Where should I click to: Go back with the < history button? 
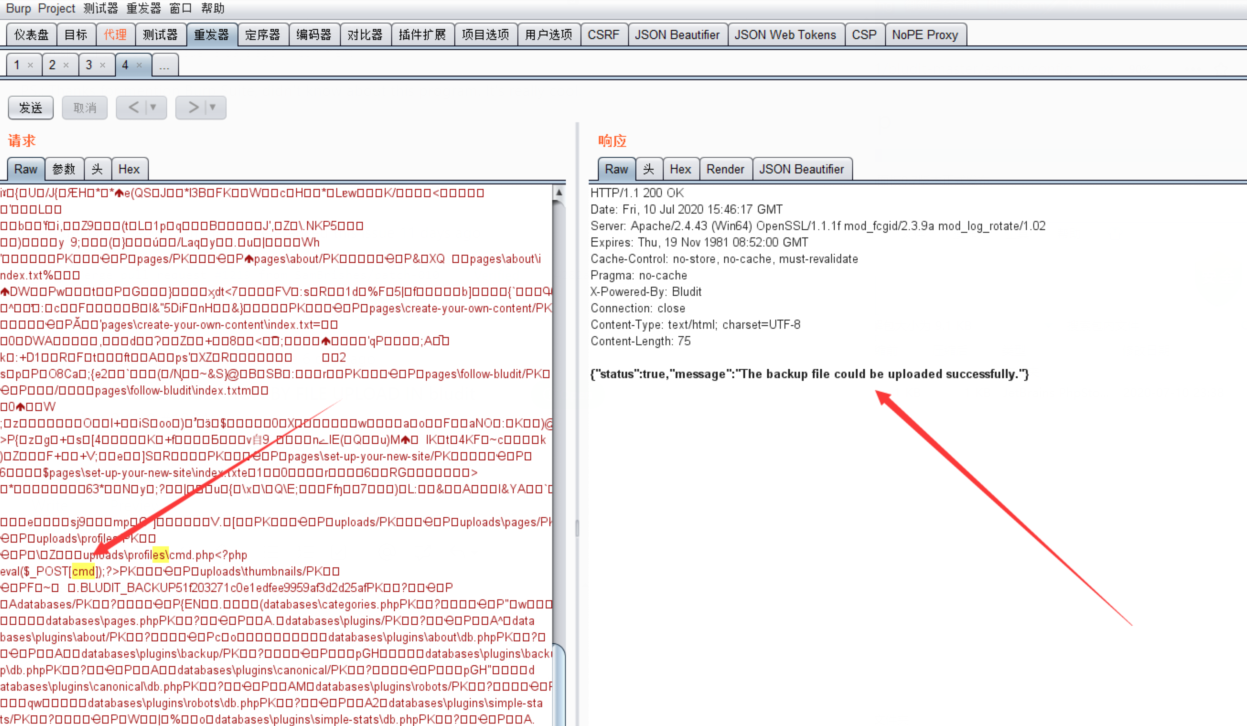click(x=135, y=107)
